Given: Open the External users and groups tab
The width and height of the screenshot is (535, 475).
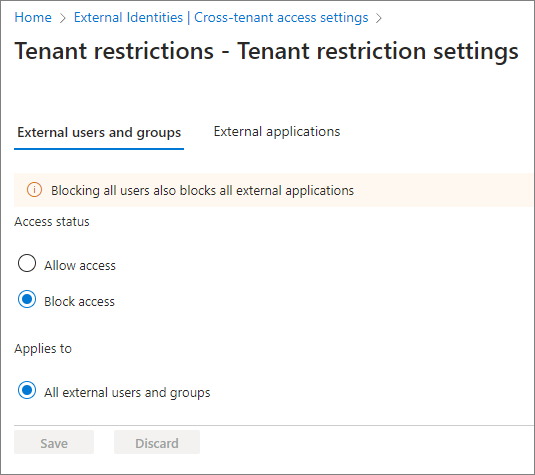Looking at the screenshot, I should 99,132.
